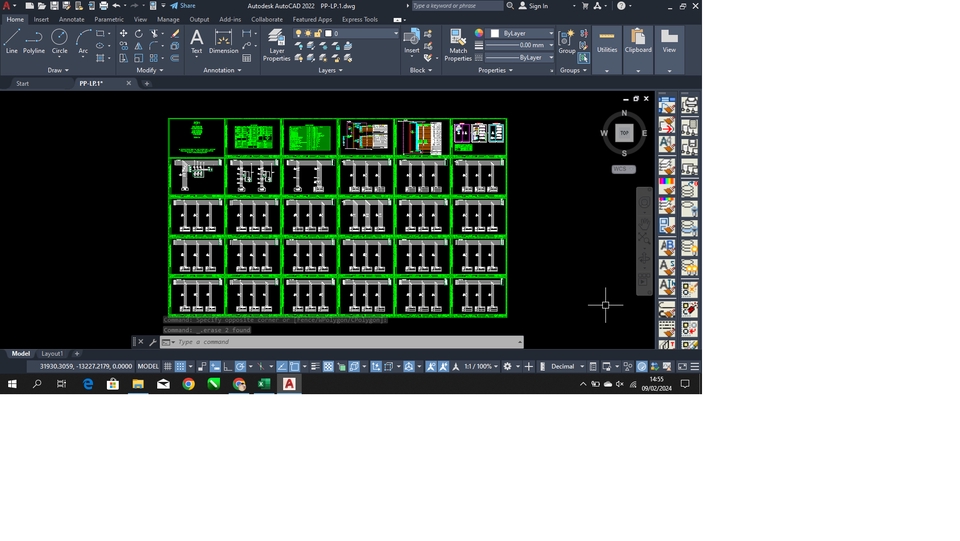Click MODEL space button on status bar

coord(148,367)
